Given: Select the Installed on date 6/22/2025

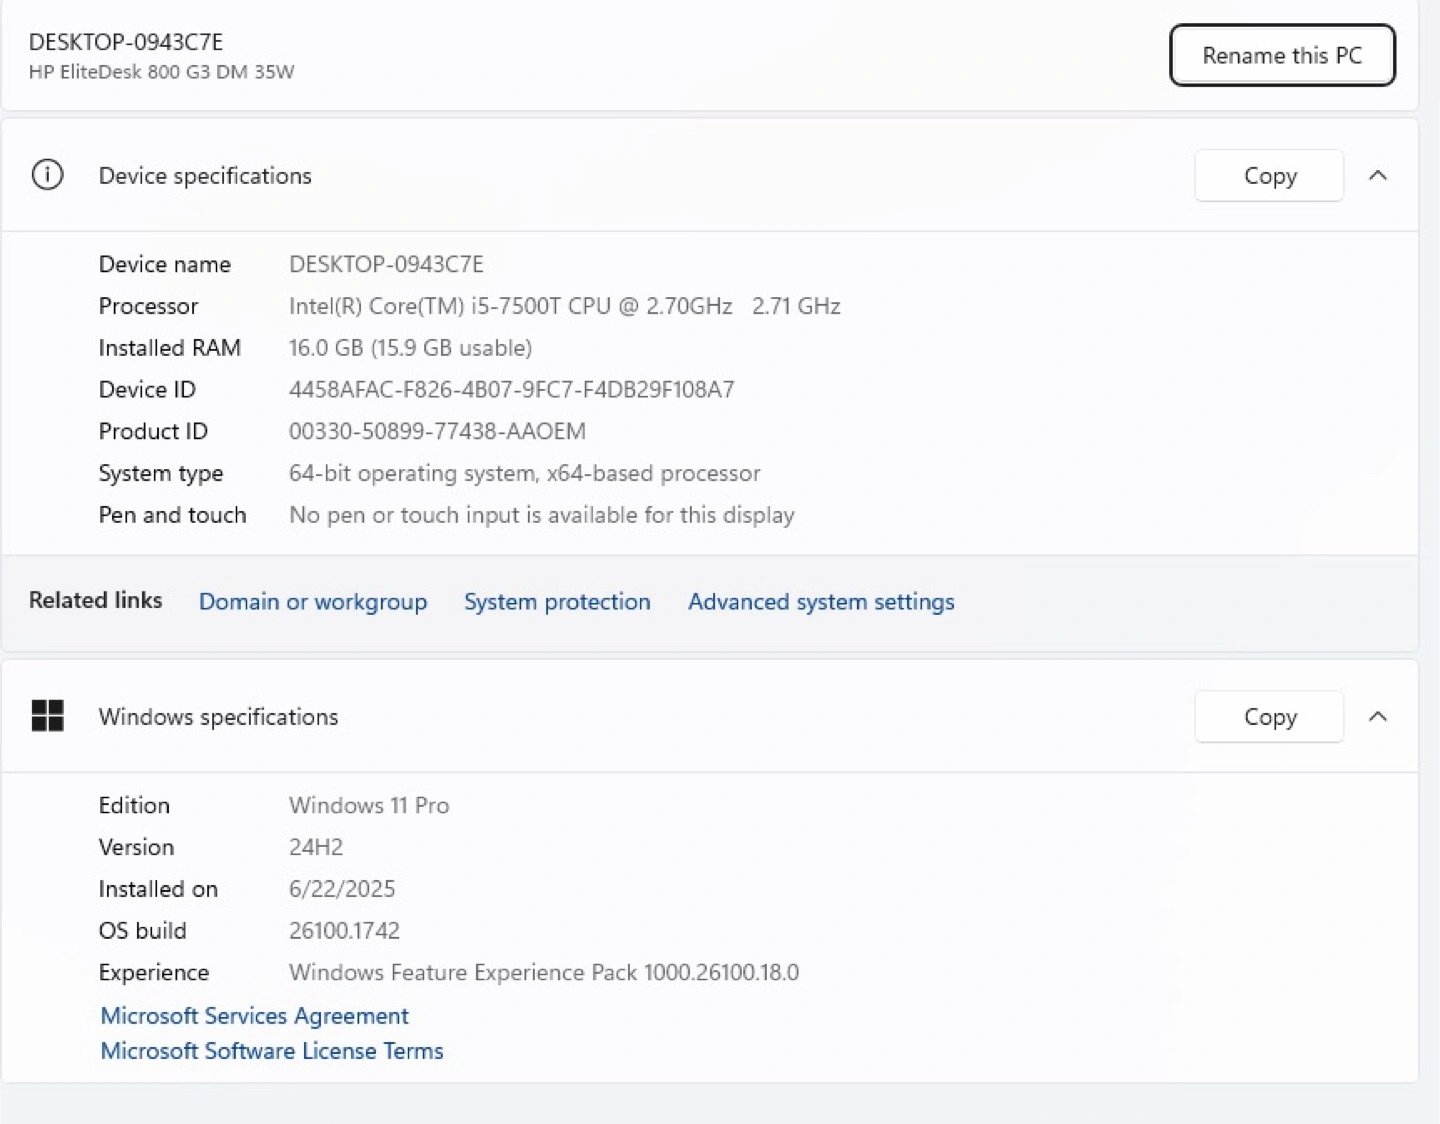Looking at the screenshot, I should tap(342, 890).
